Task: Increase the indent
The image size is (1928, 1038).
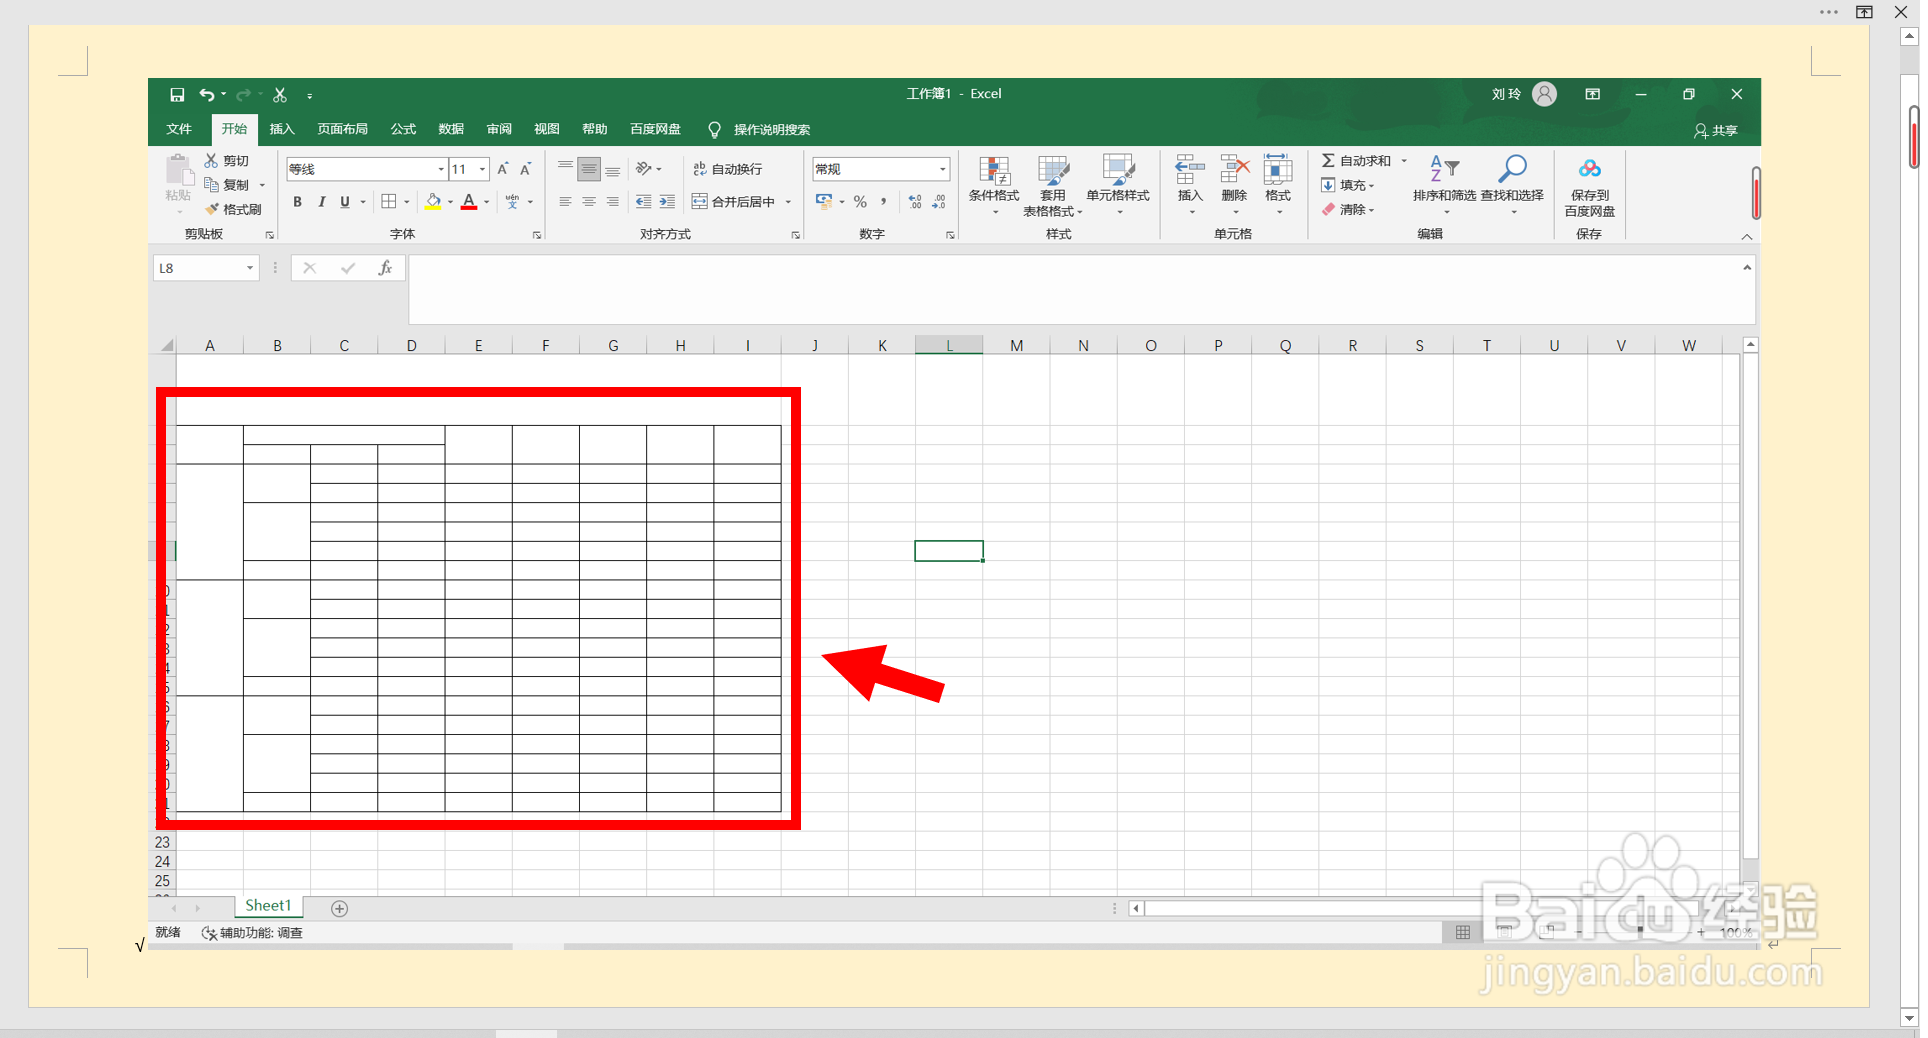Action: (x=667, y=202)
